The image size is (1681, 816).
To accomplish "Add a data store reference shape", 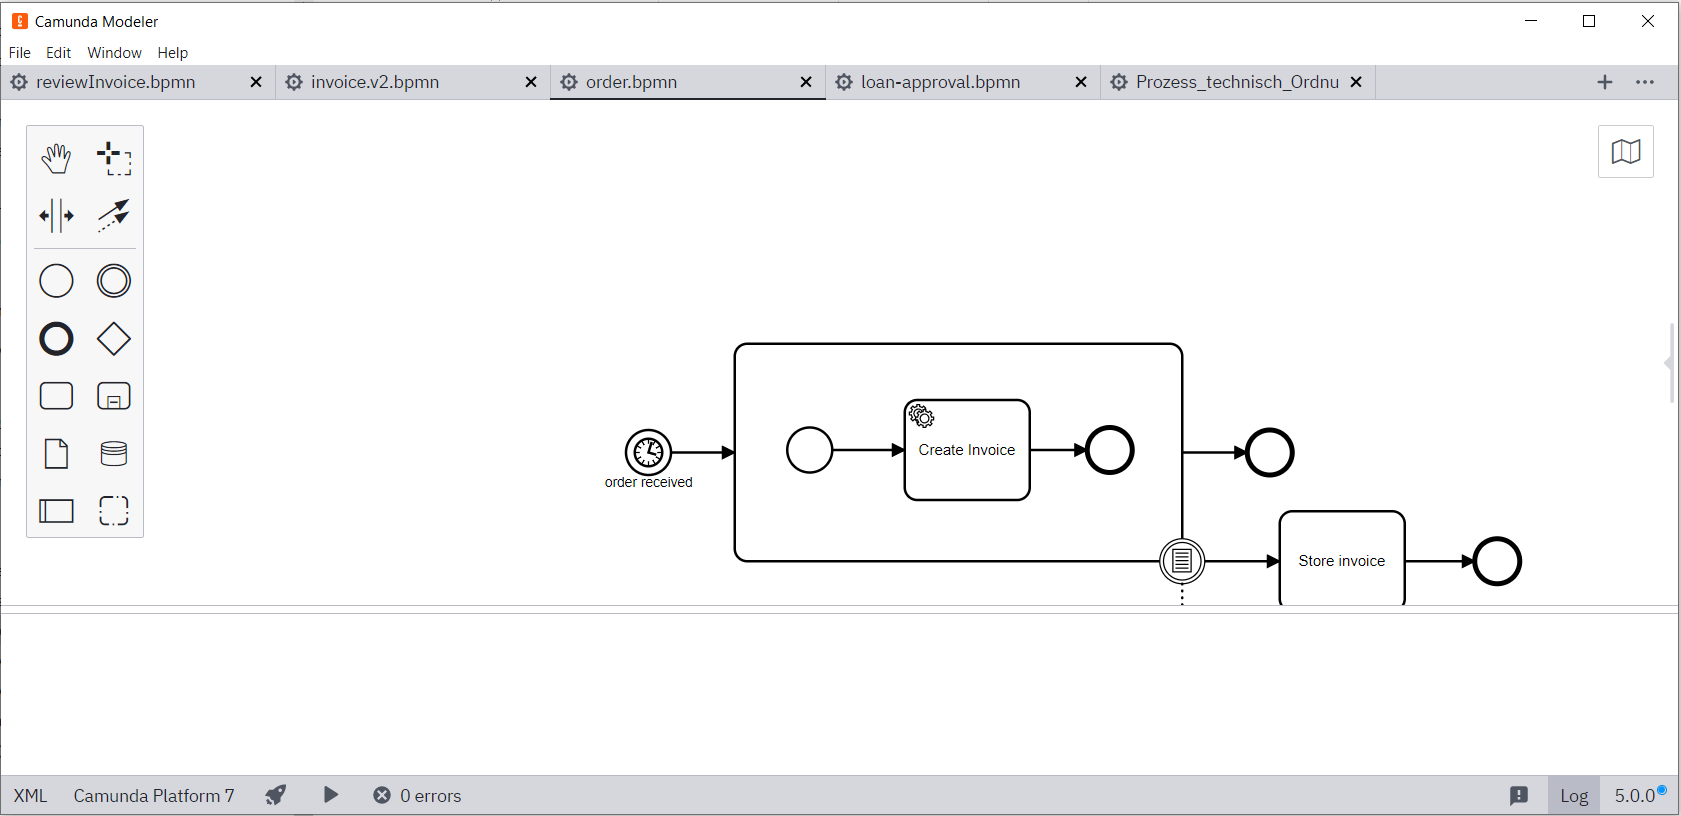I will tap(114, 454).
